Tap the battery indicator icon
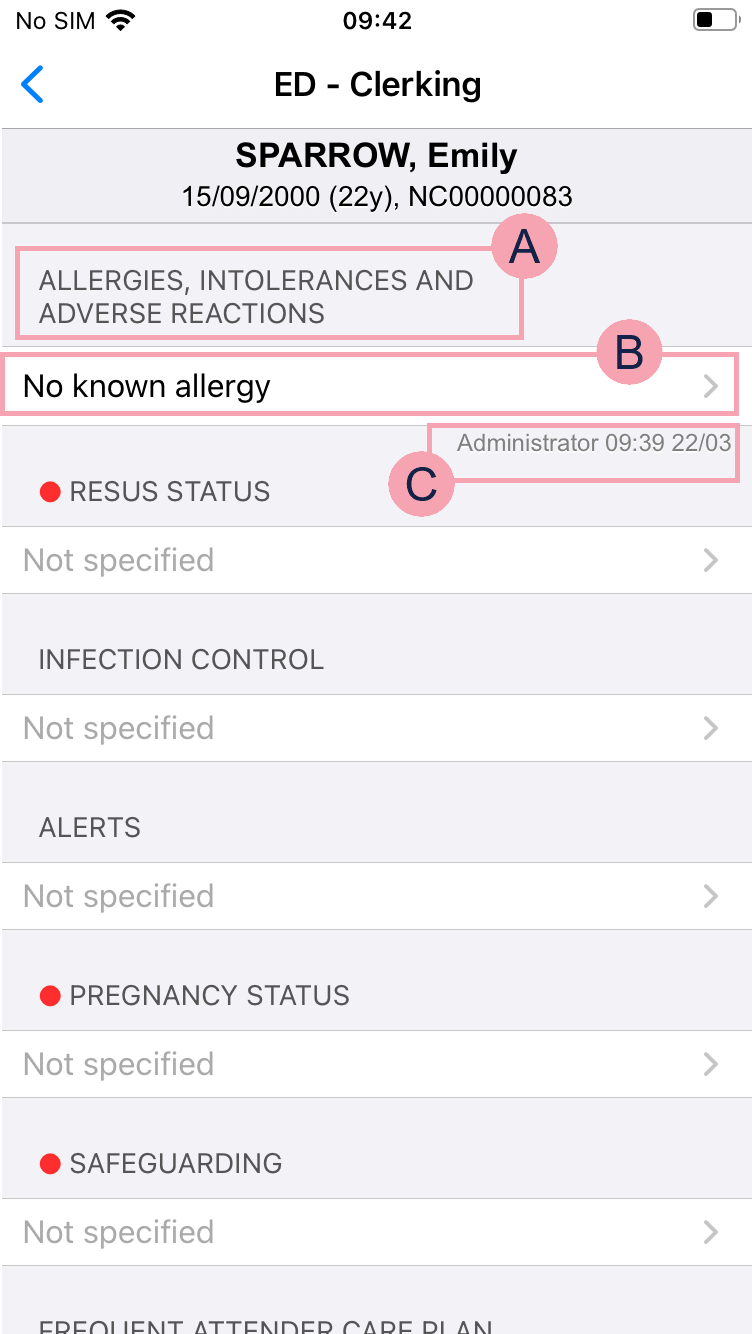The height and width of the screenshot is (1334, 752). pos(715,20)
